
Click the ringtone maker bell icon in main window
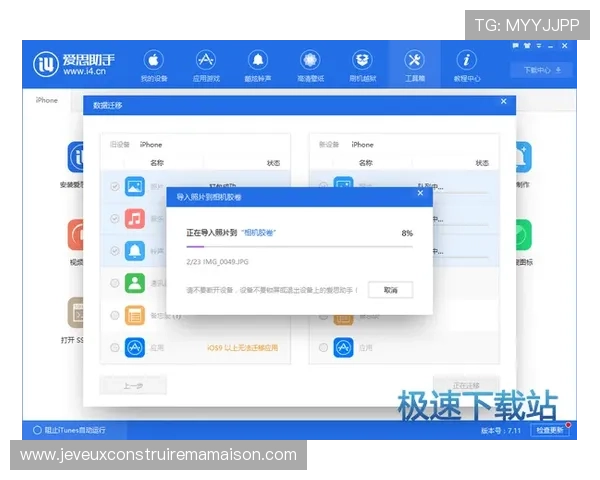[x=524, y=157]
